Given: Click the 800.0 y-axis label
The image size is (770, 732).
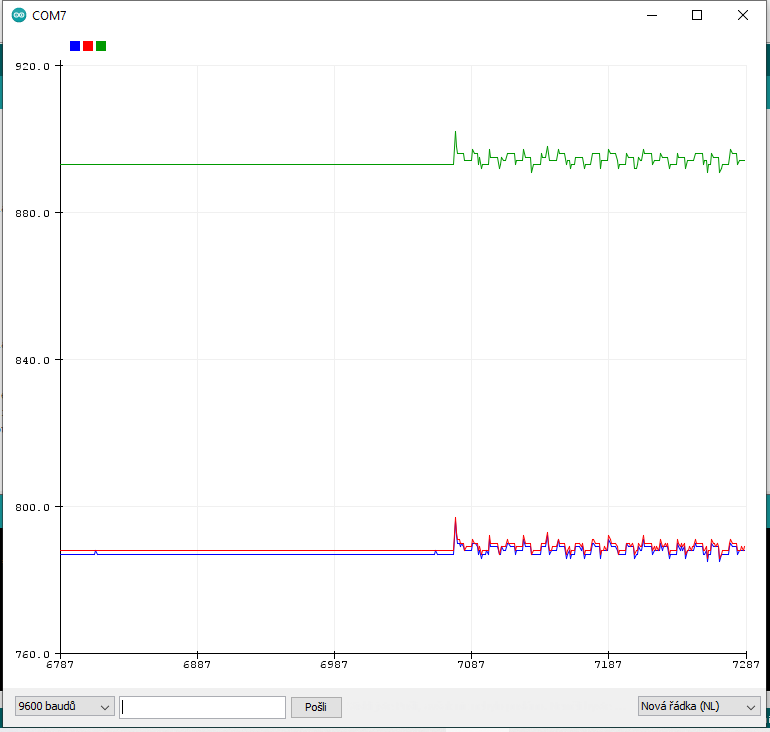Looking at the screenshot, I should [x=31, y=507].
